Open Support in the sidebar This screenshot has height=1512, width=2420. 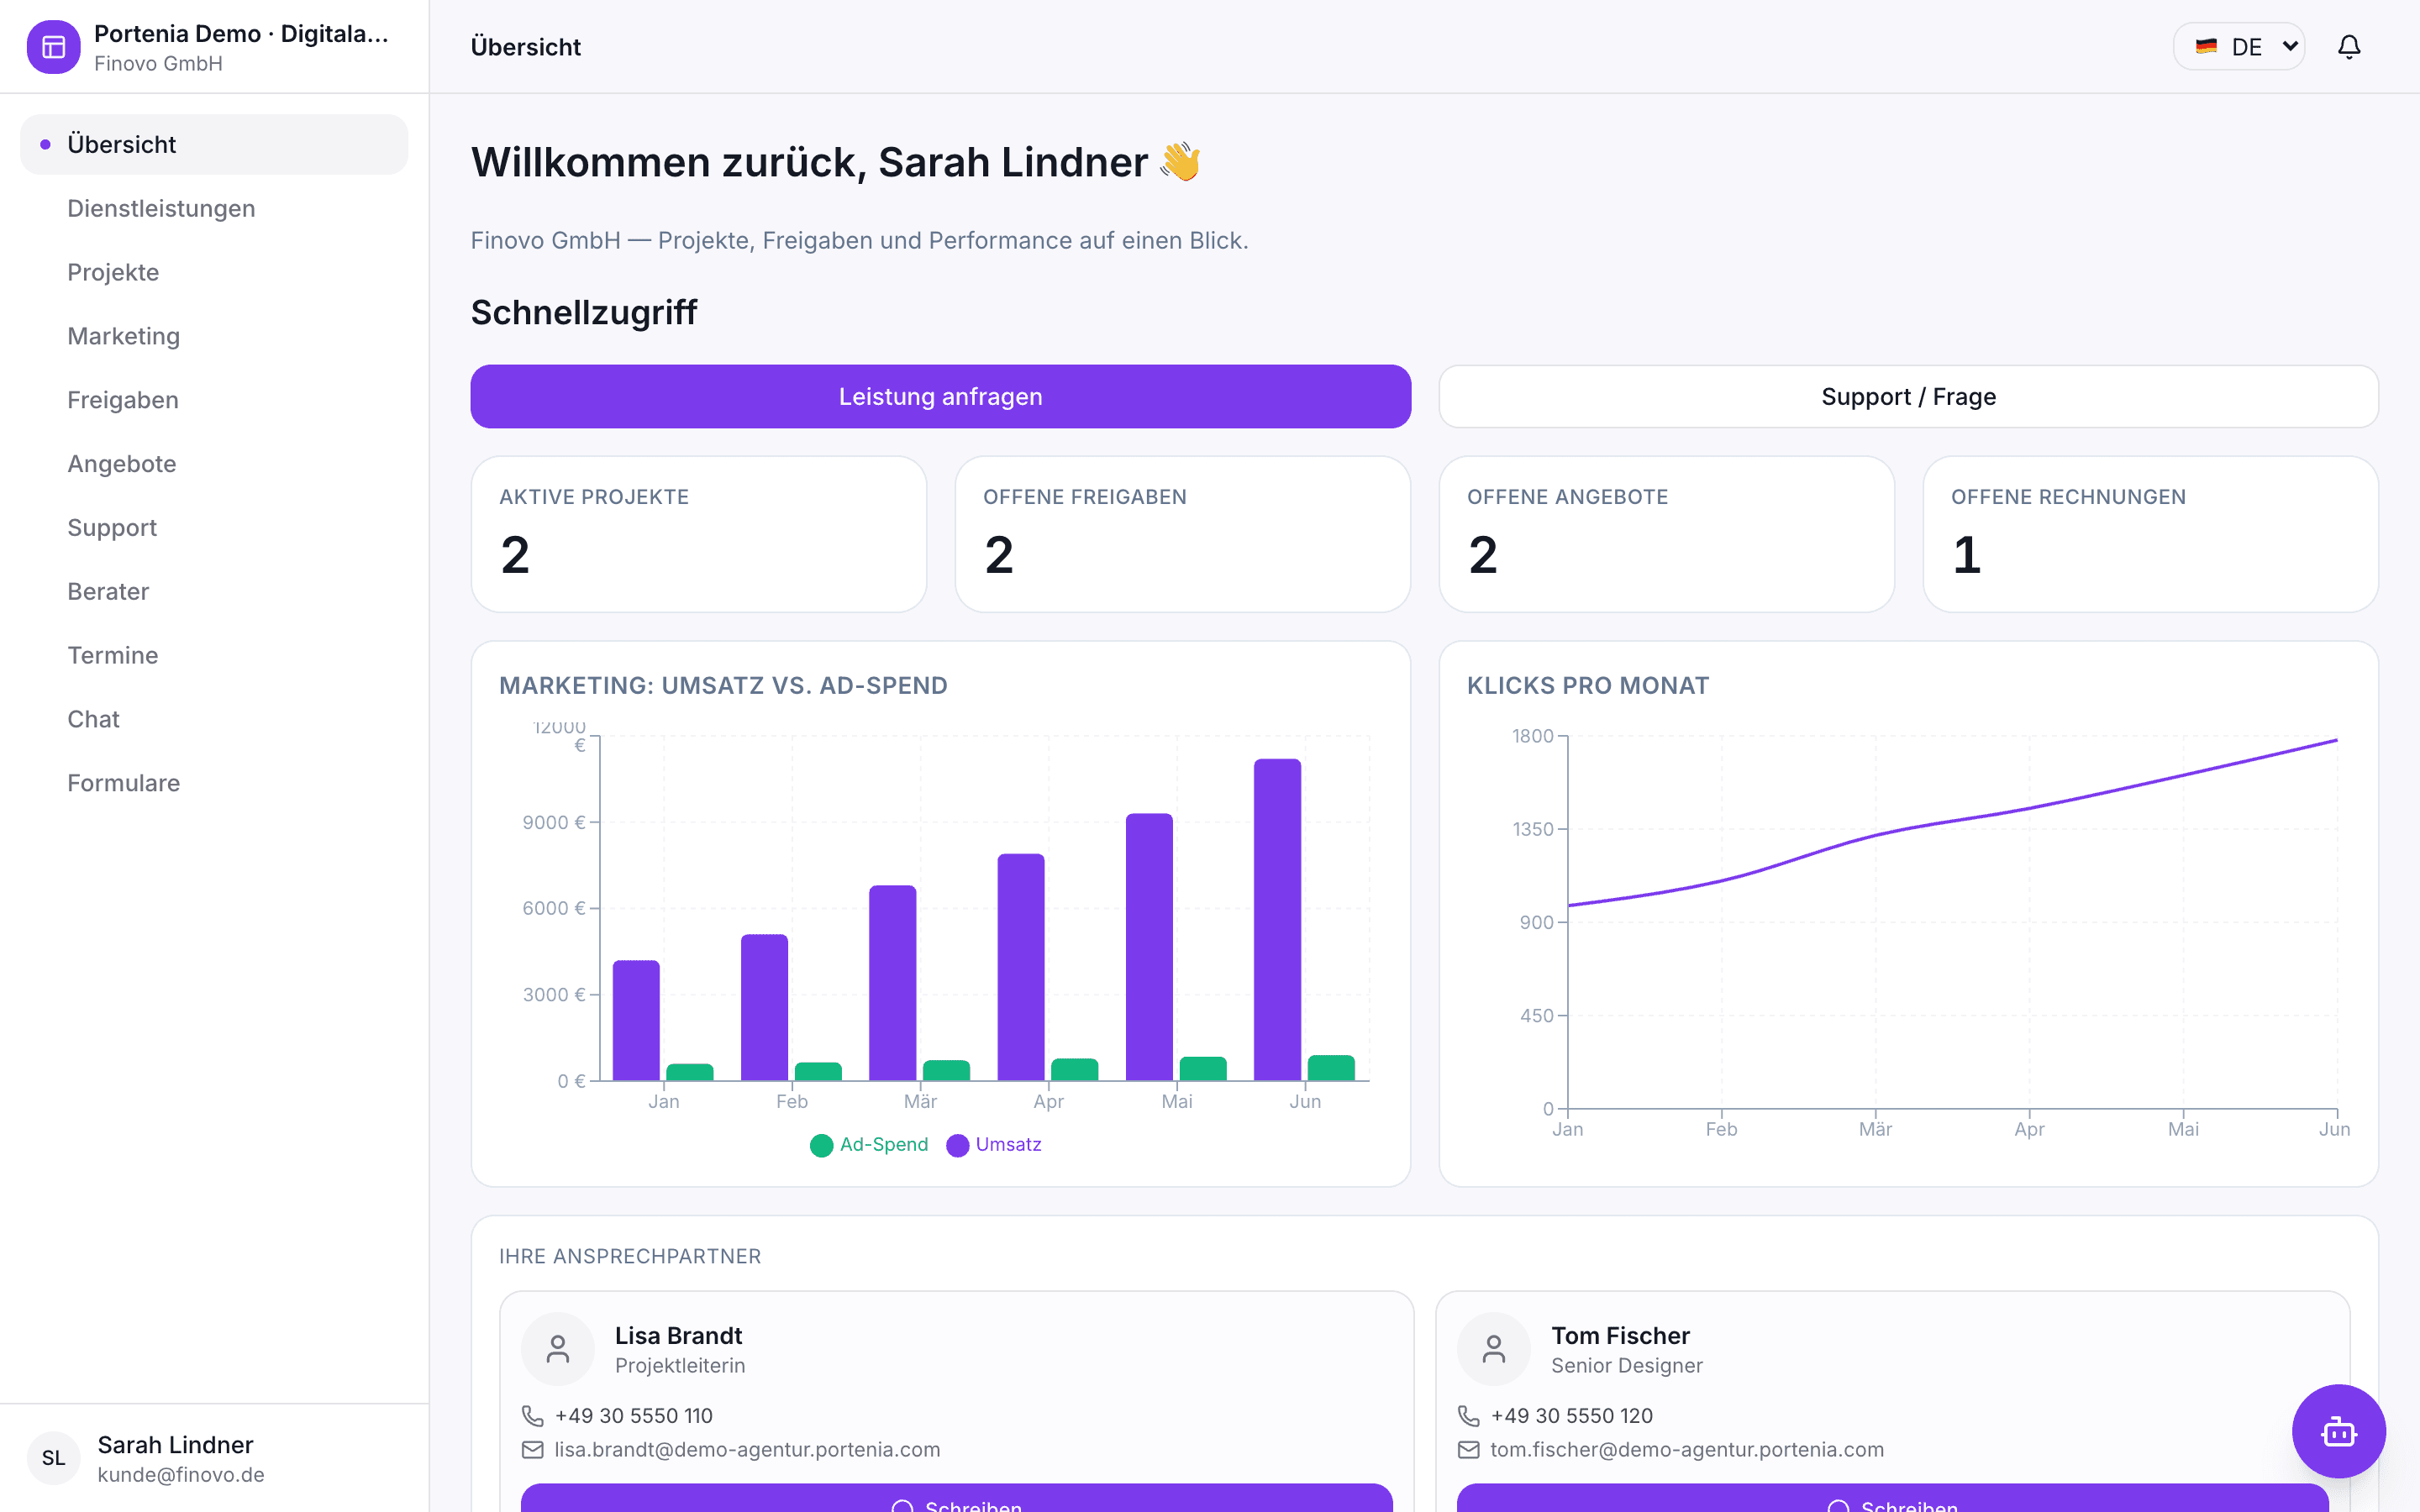pos(214,528)
